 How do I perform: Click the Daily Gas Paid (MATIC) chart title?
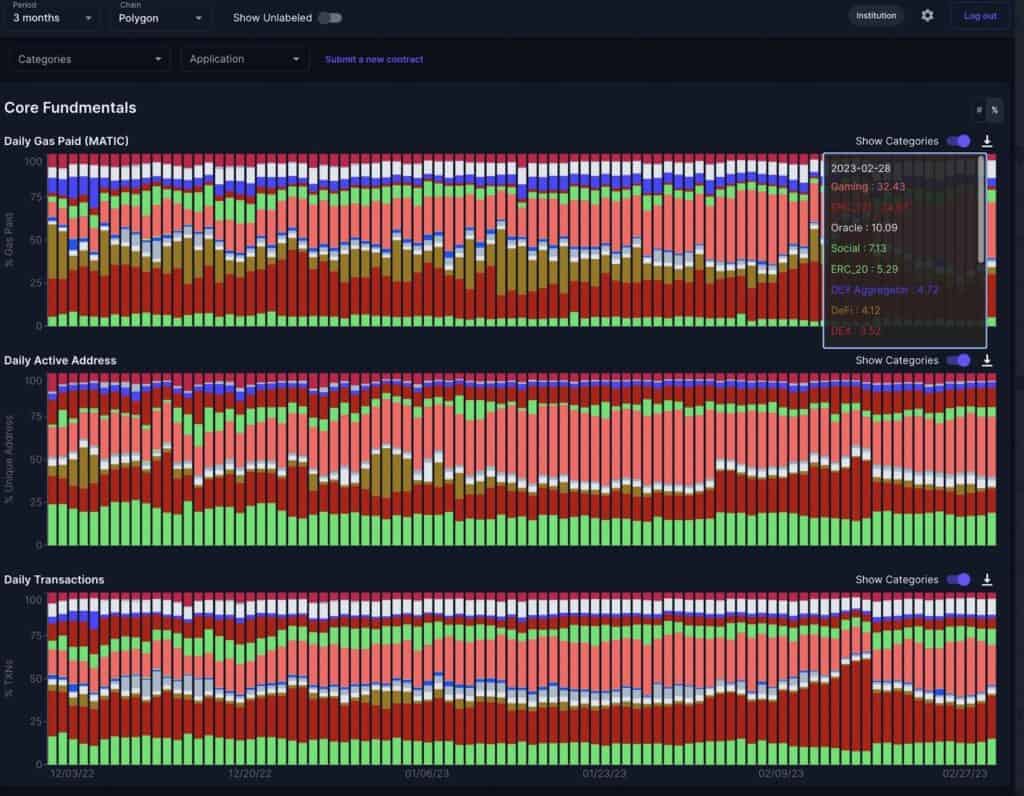click(x=66, y=141)
